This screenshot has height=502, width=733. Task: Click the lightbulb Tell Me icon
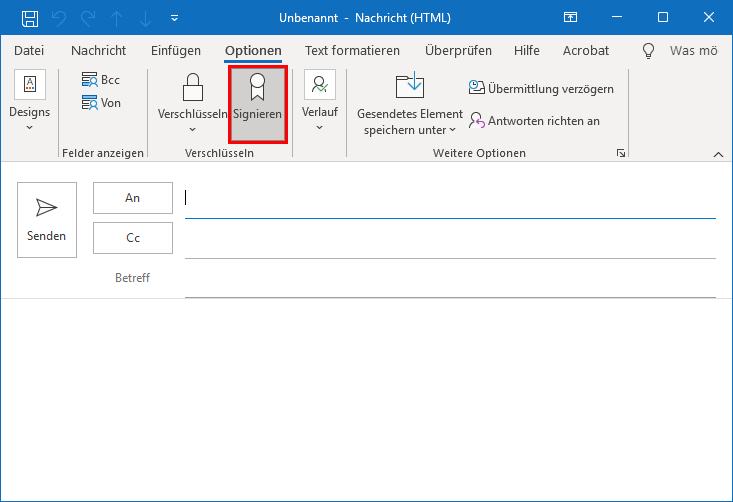648,50
